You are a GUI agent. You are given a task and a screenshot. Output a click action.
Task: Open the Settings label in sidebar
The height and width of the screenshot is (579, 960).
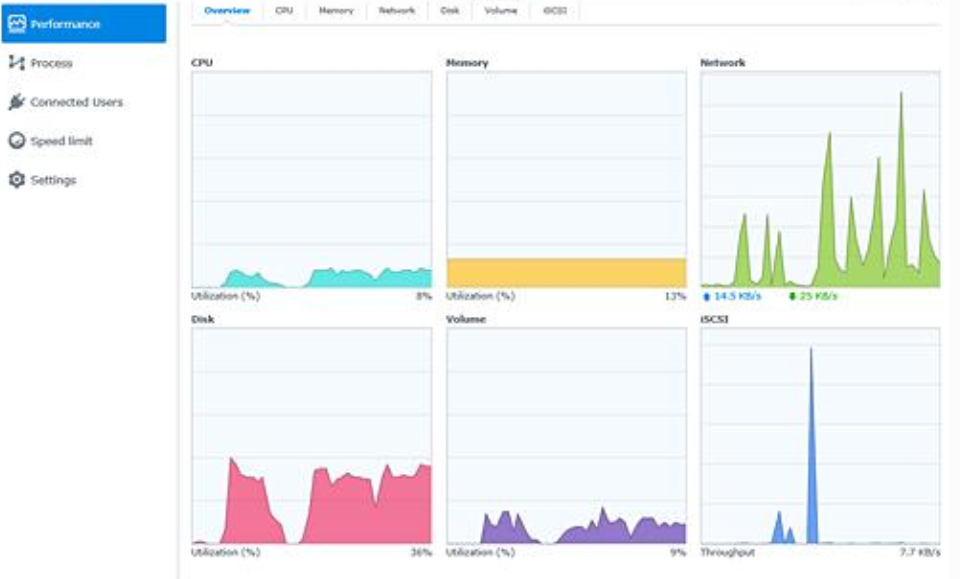53,180
